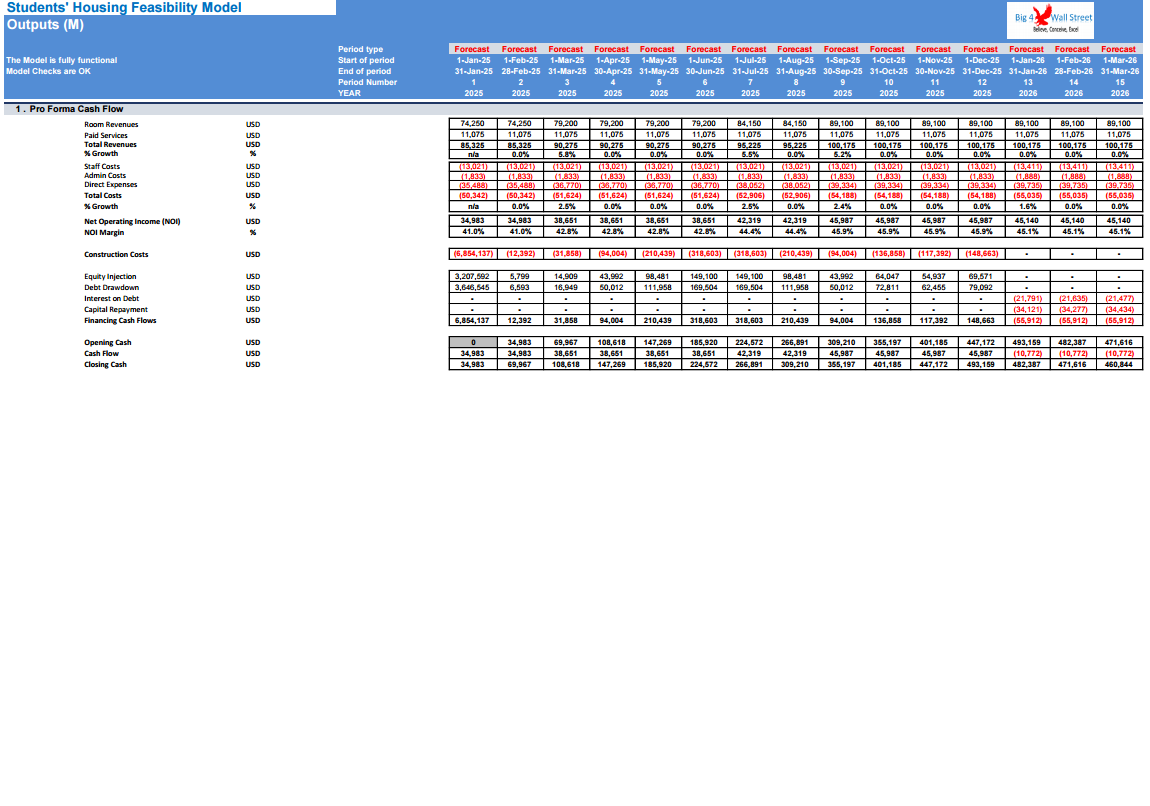1150x806 pixels.
Task: Click the Closing Cash value 460,844
Action: (1119, 364)
